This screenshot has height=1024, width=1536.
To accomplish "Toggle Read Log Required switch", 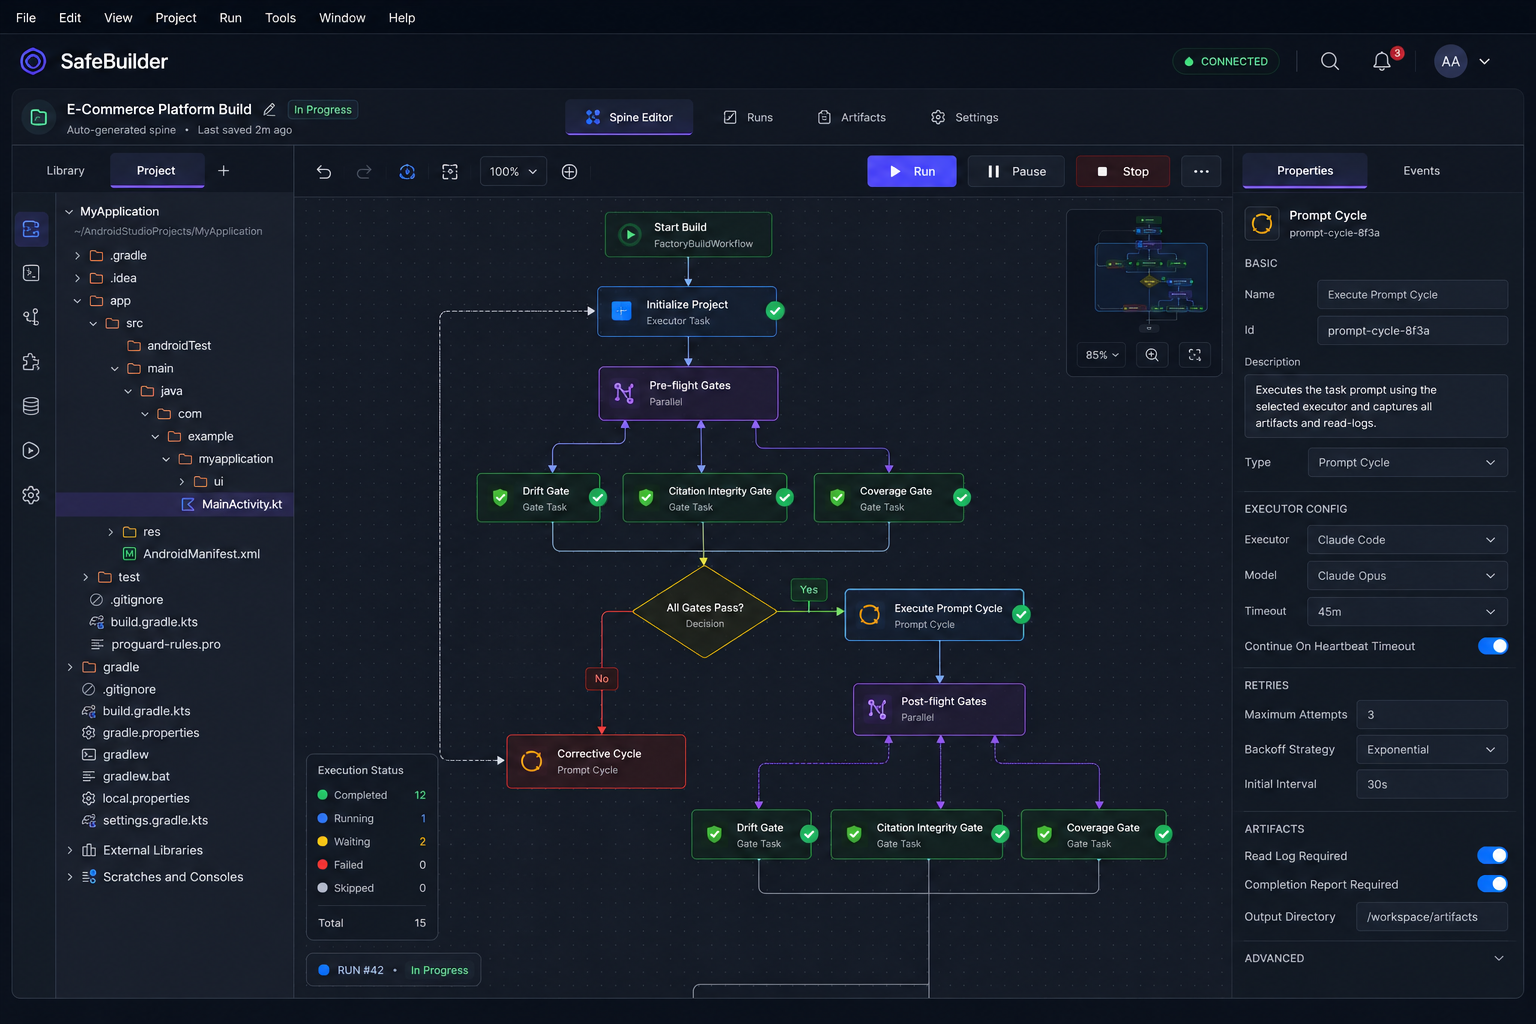I will pyautogui.click(x=1493, y=855).
